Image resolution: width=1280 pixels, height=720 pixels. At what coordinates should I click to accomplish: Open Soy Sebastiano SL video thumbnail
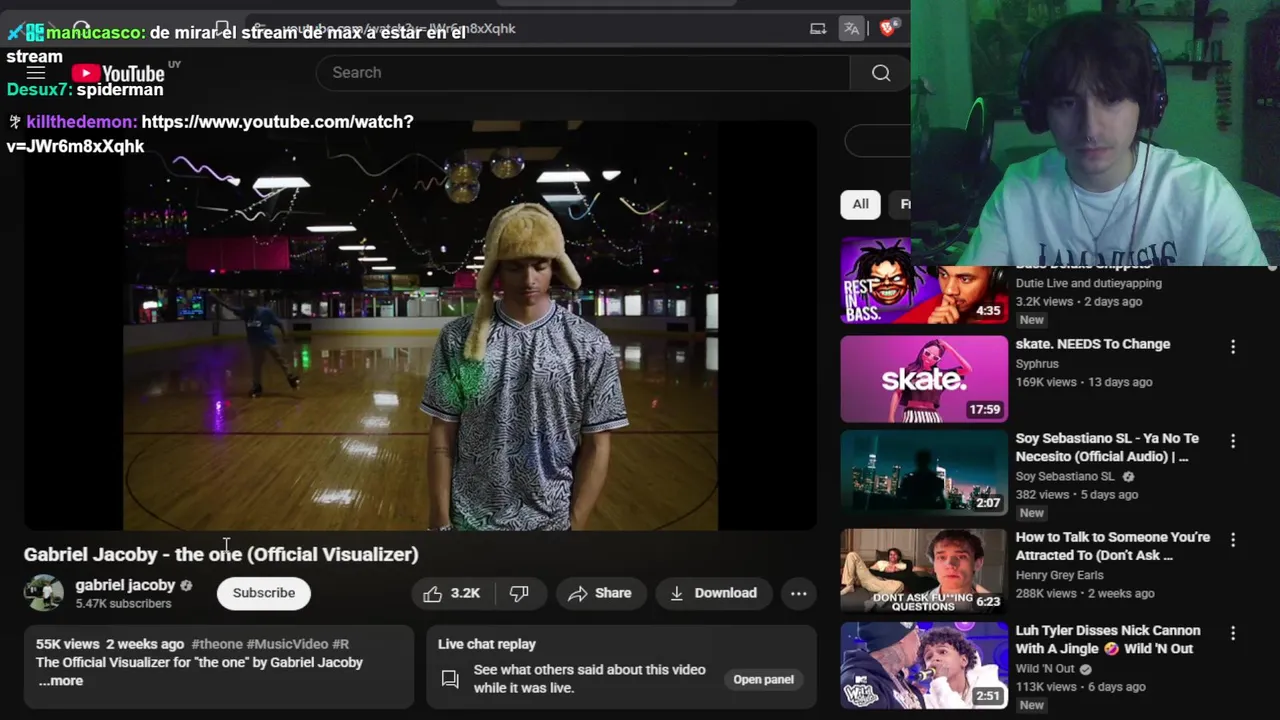click(924, 472)
